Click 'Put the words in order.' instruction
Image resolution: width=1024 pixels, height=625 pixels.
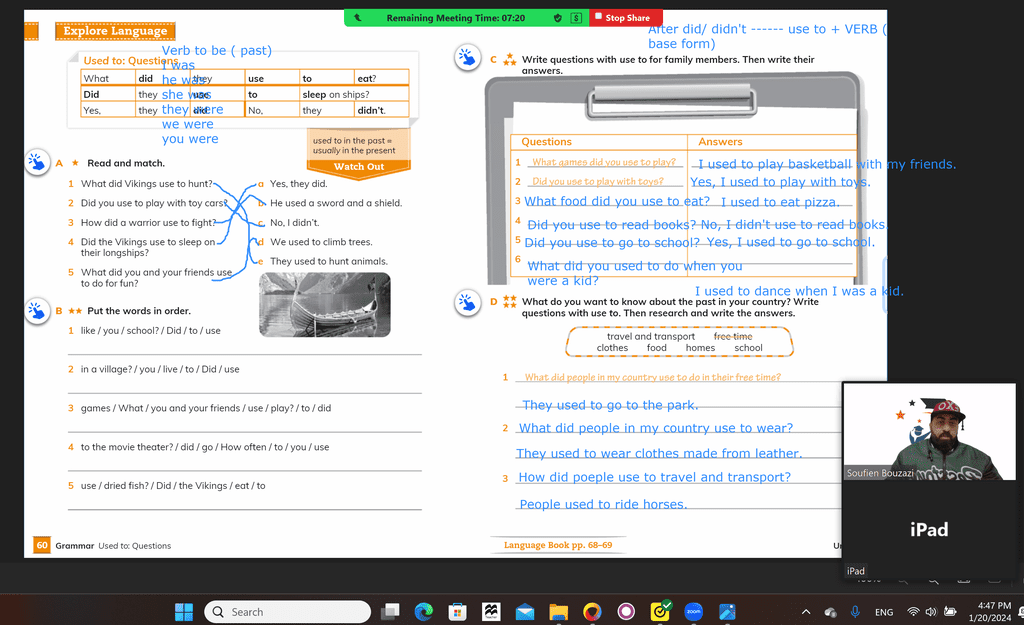138,311
